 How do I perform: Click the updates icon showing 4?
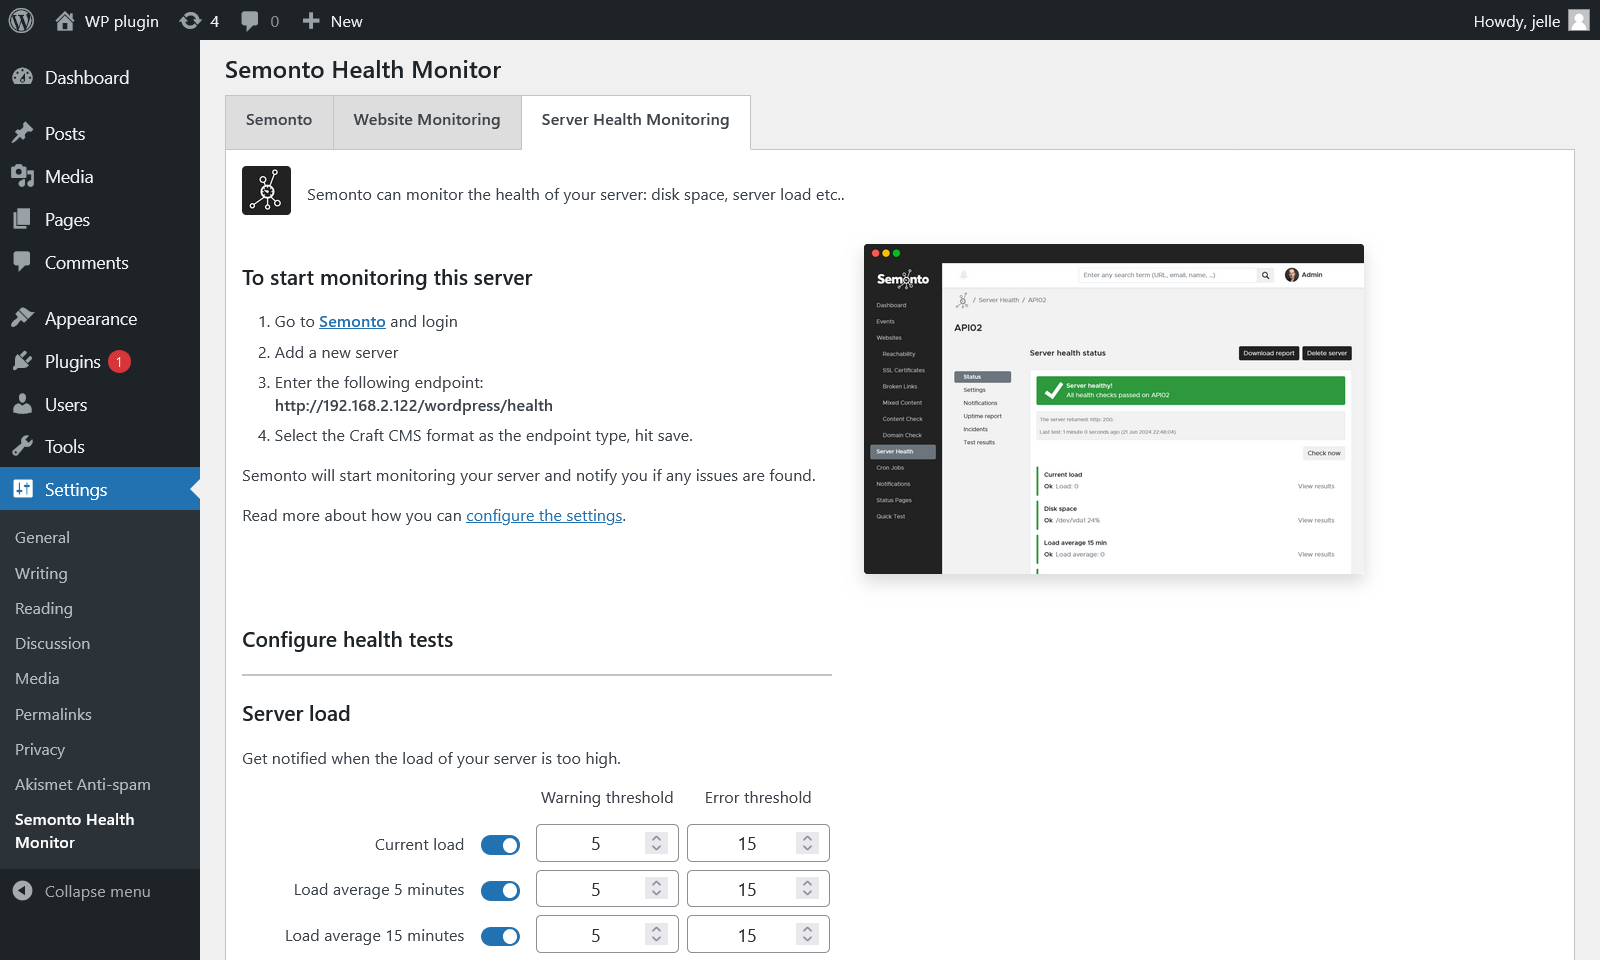point(190,21)
